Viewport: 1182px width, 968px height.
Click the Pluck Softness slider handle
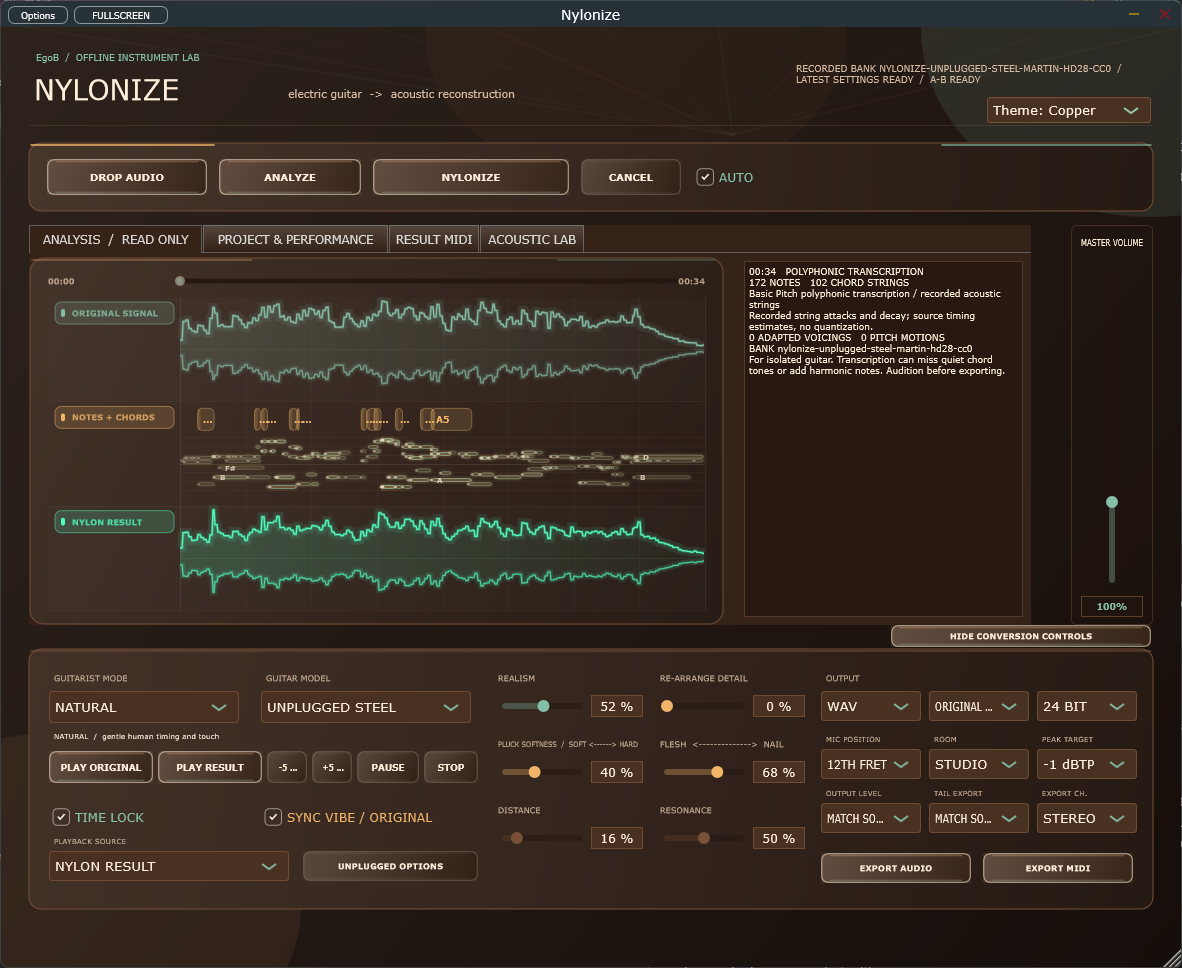point(534,772)
